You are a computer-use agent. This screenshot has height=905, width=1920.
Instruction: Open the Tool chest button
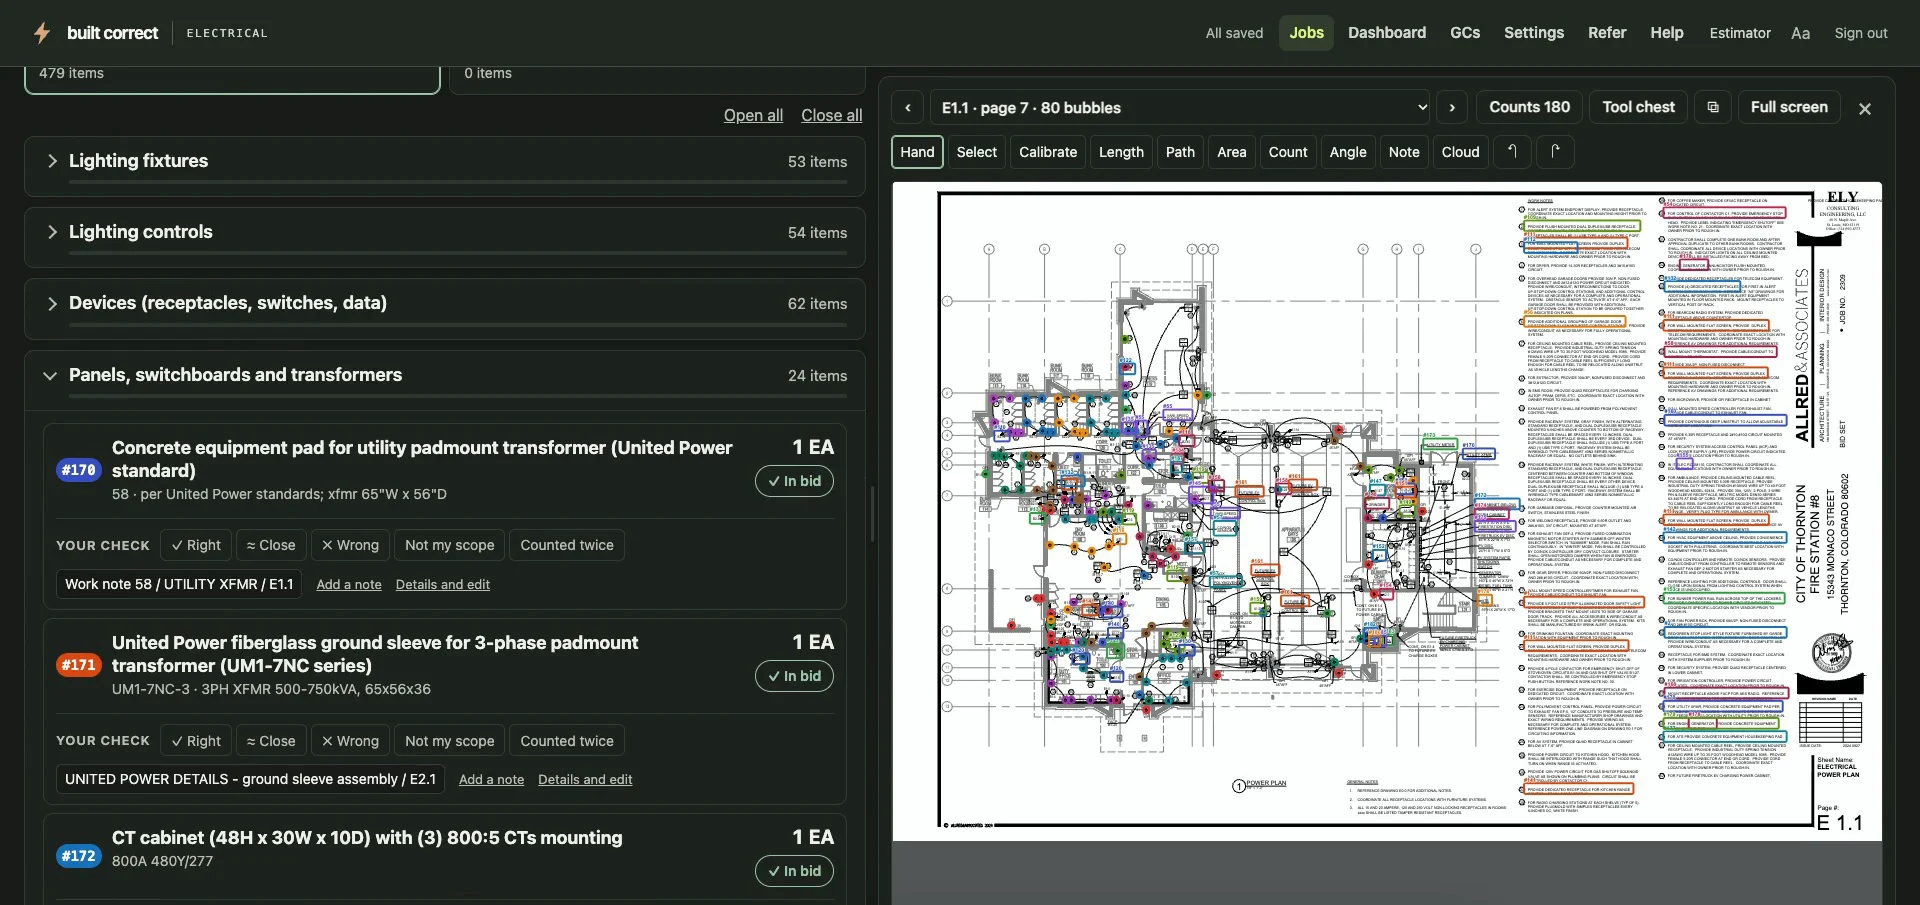[x=1638, y=107]
